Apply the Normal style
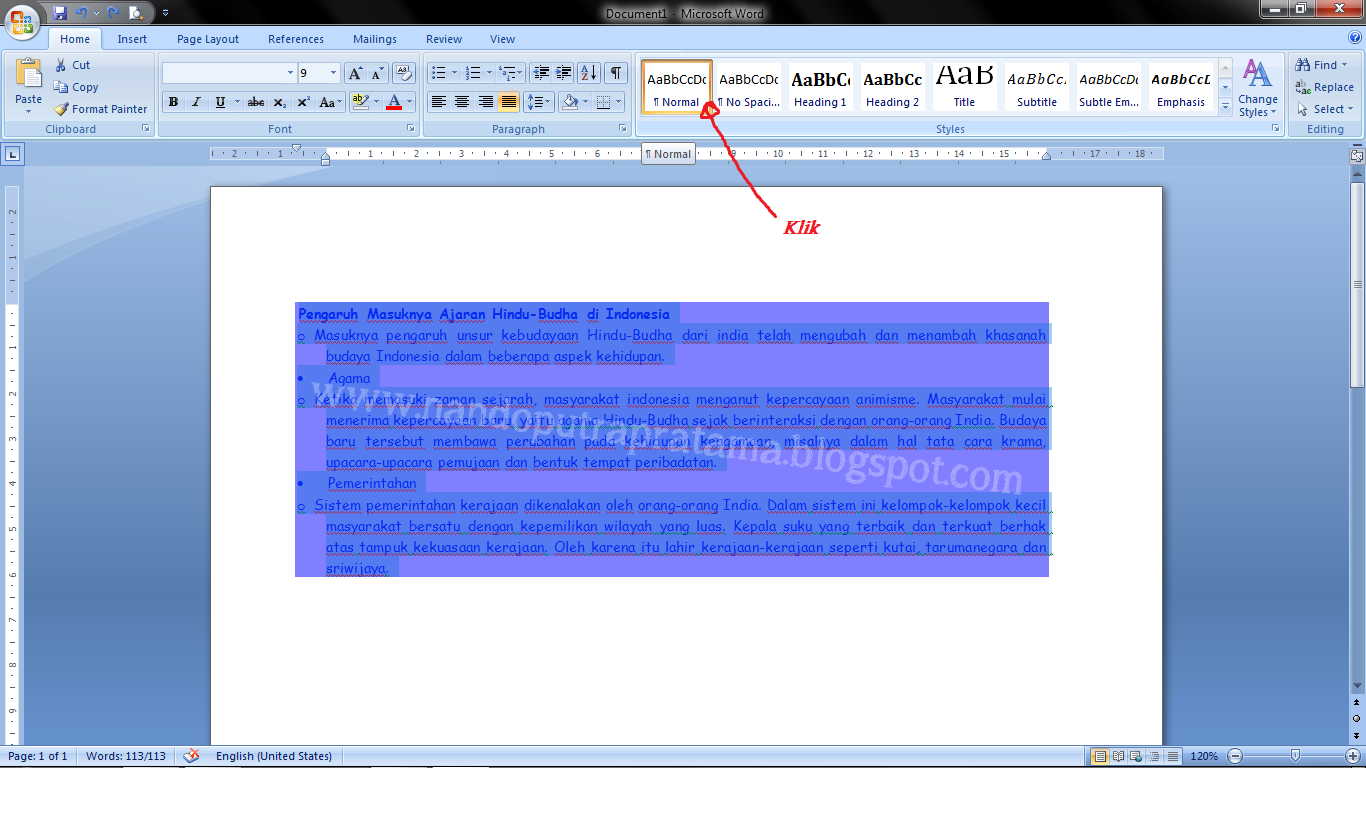Screen dimensions: 1366x816 (x=677, y=87)
